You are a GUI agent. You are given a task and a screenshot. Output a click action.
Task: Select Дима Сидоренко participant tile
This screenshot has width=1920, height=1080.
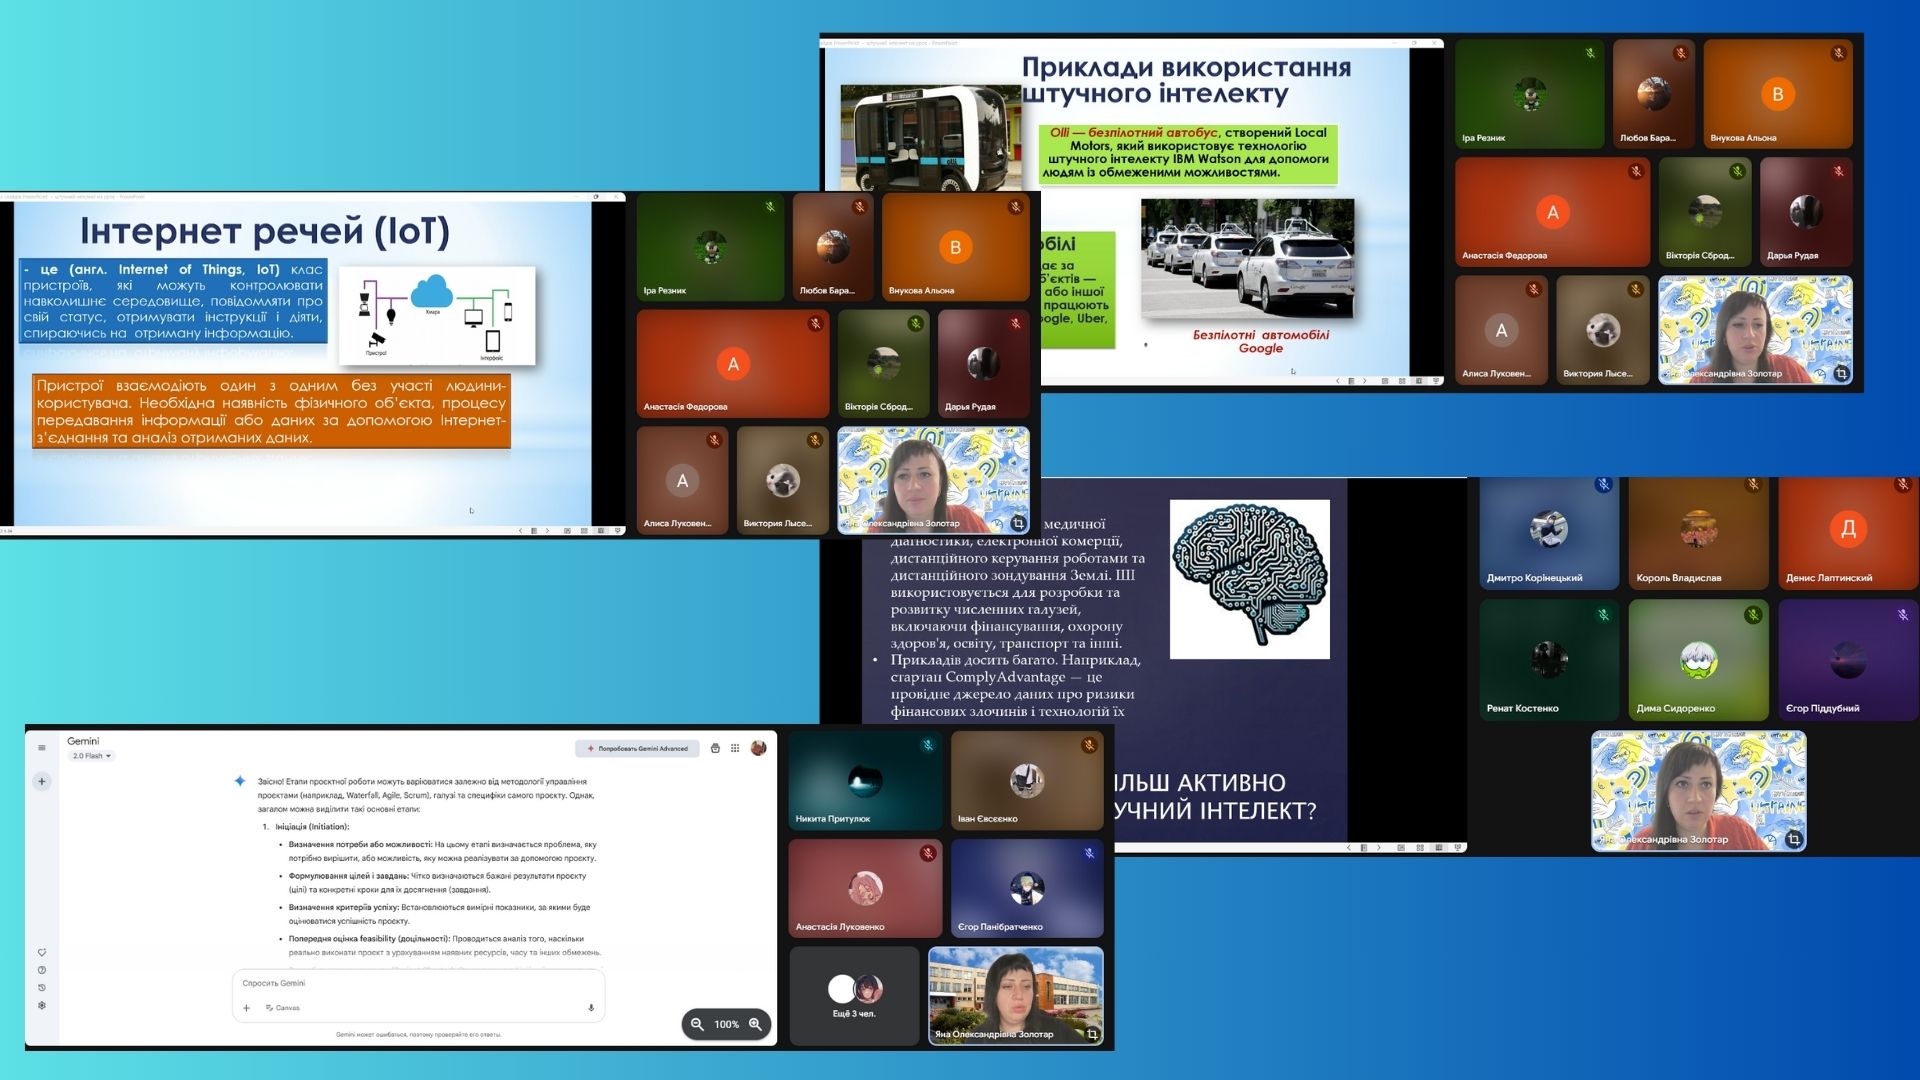1699,660
